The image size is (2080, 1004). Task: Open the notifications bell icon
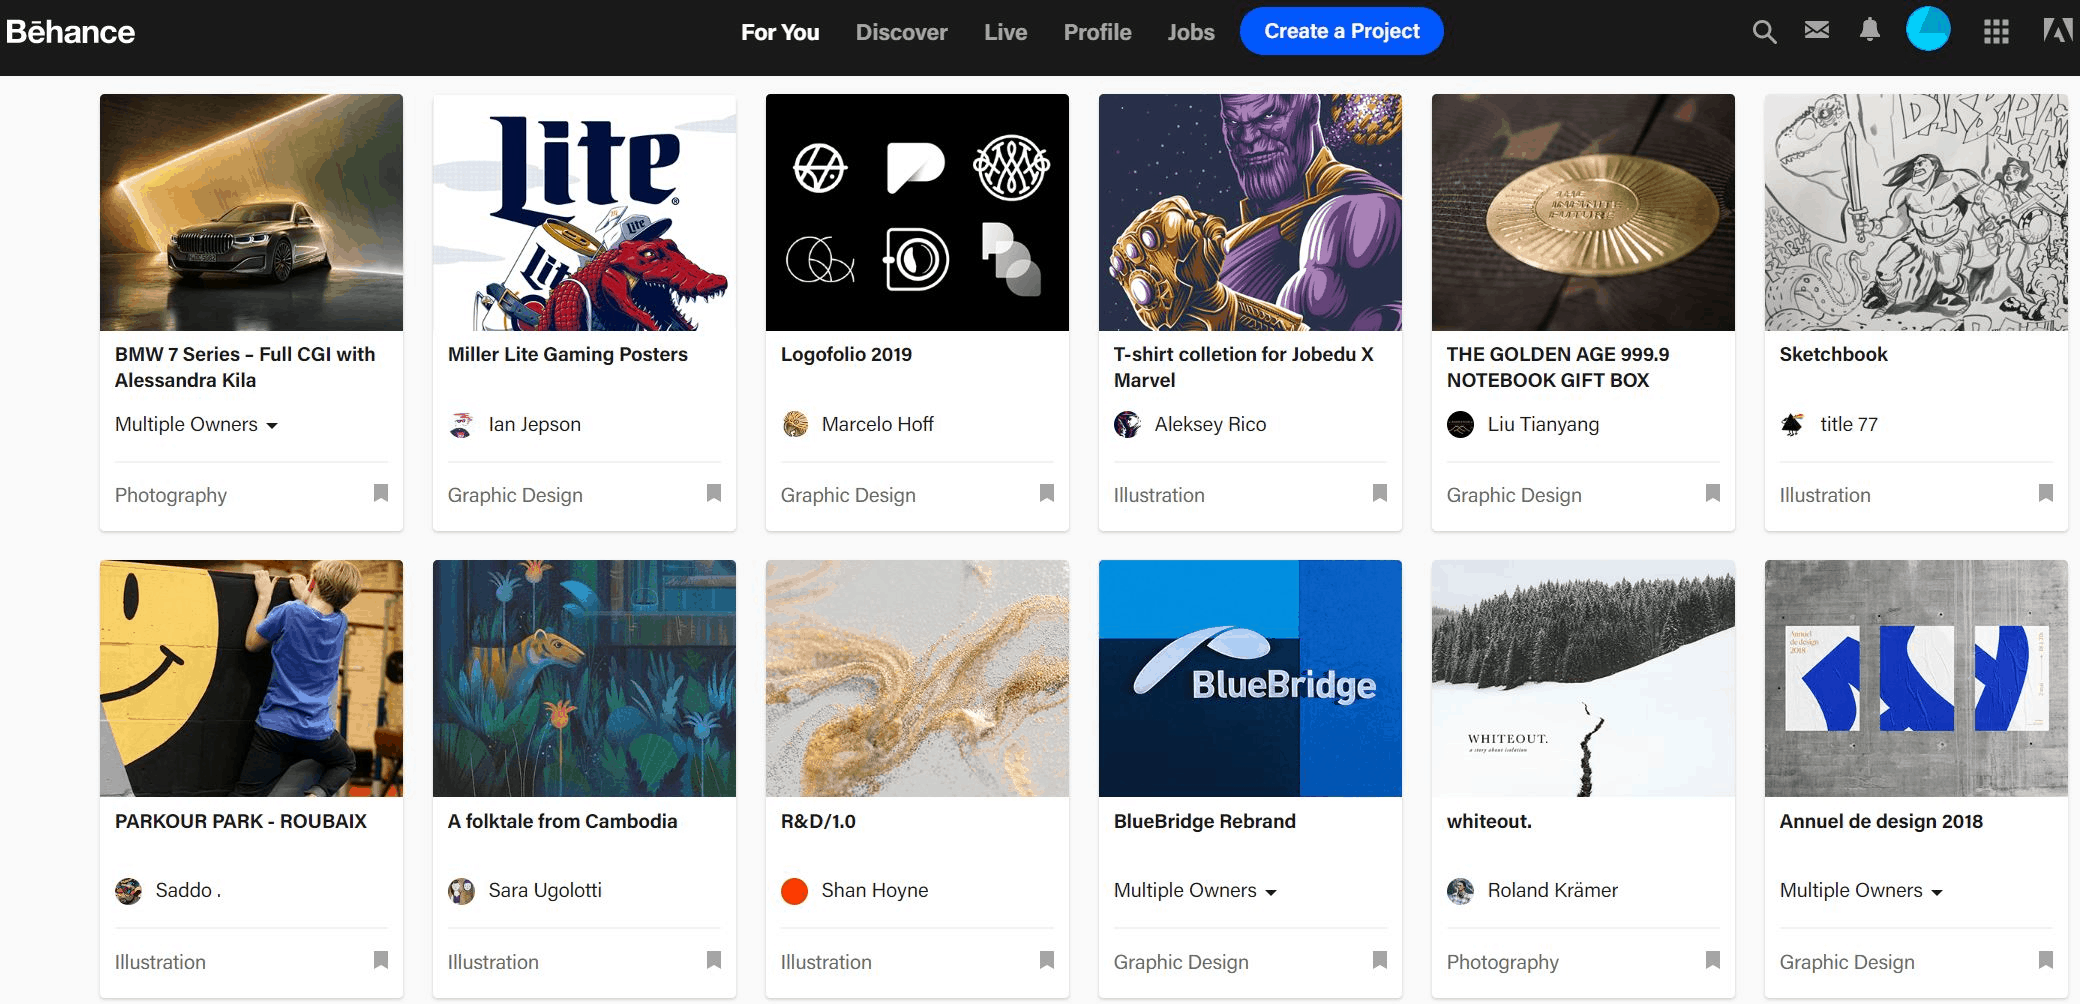pyautogui.click(x=1869, y=30)
